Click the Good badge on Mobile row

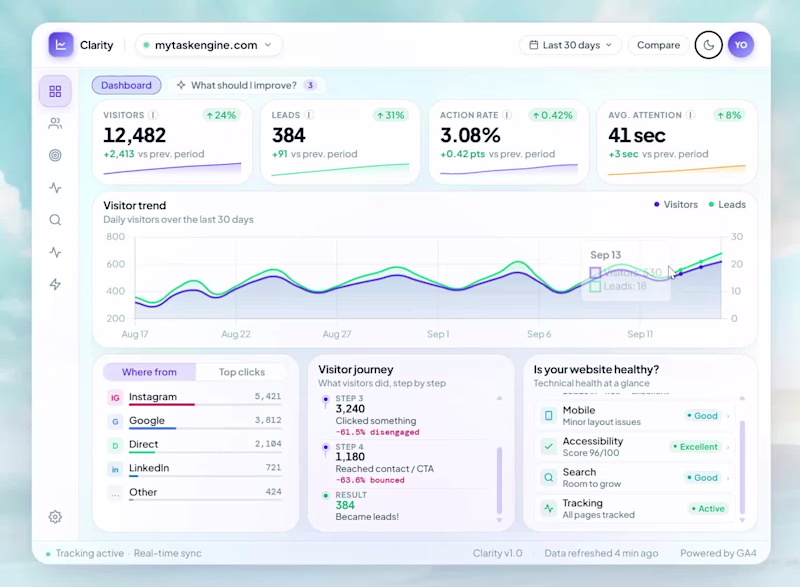coord(702,416)
